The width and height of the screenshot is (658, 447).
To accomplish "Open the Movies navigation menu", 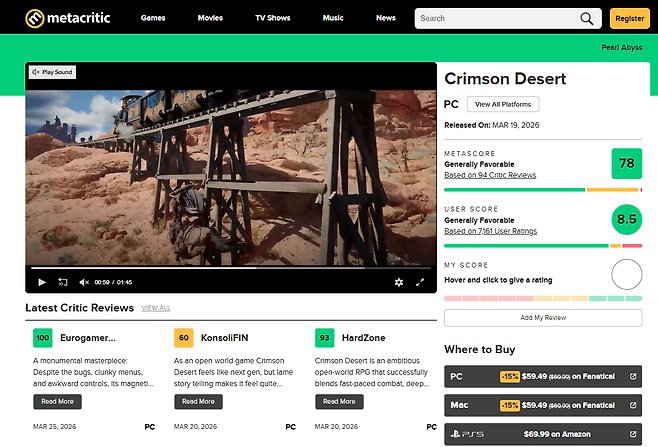I will (210, 18).
